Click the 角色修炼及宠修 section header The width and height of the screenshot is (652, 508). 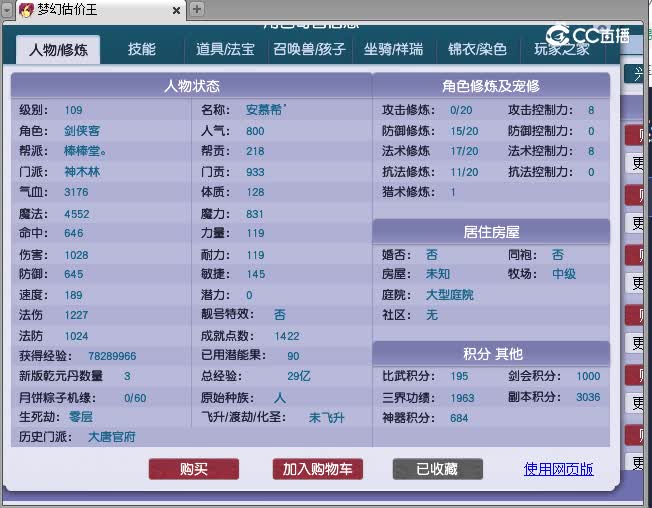pyautogui.click(x=491, y=86)
